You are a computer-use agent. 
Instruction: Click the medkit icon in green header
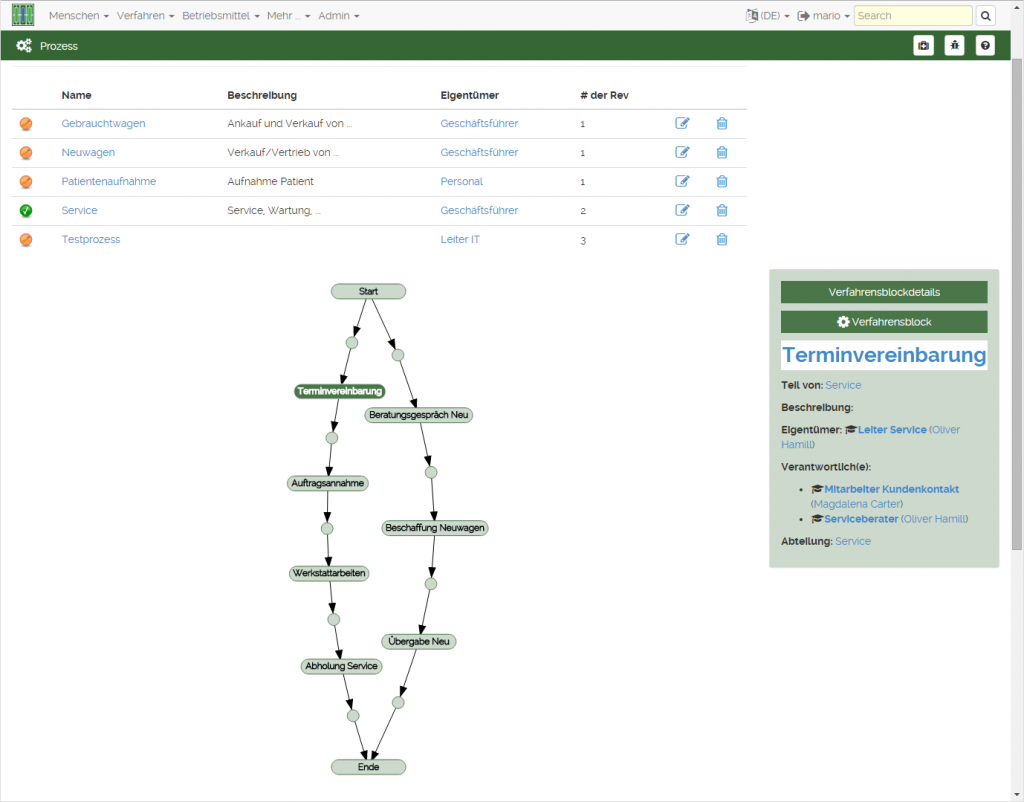click(x=923, y=46)
